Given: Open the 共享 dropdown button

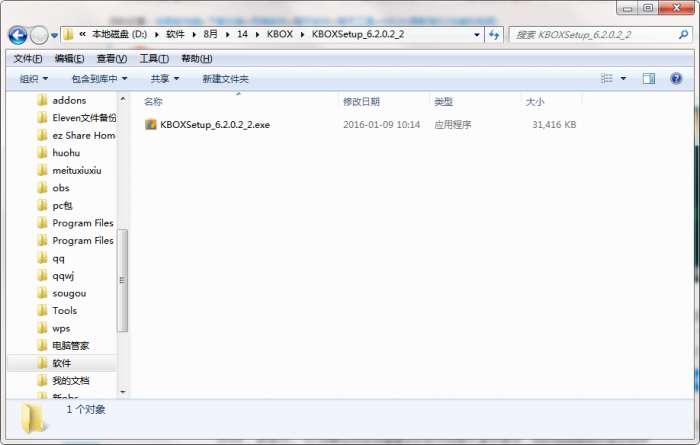Looking at the screenshot, I should pos(164,79).
